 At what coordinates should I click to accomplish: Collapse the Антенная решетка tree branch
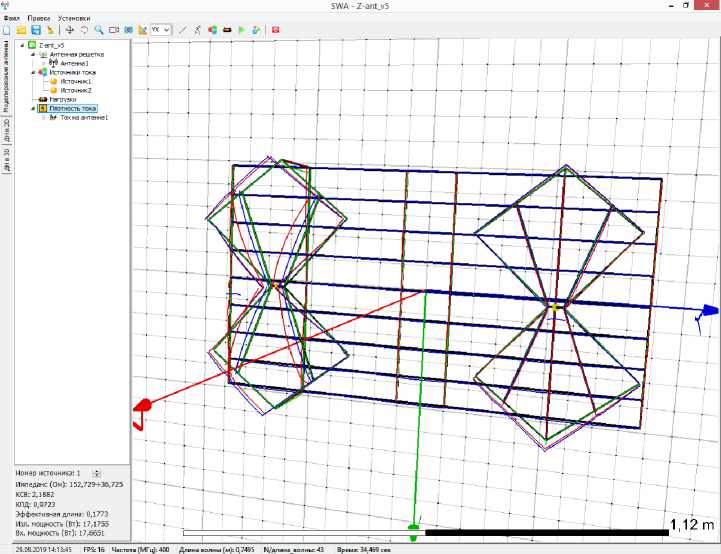32,55
